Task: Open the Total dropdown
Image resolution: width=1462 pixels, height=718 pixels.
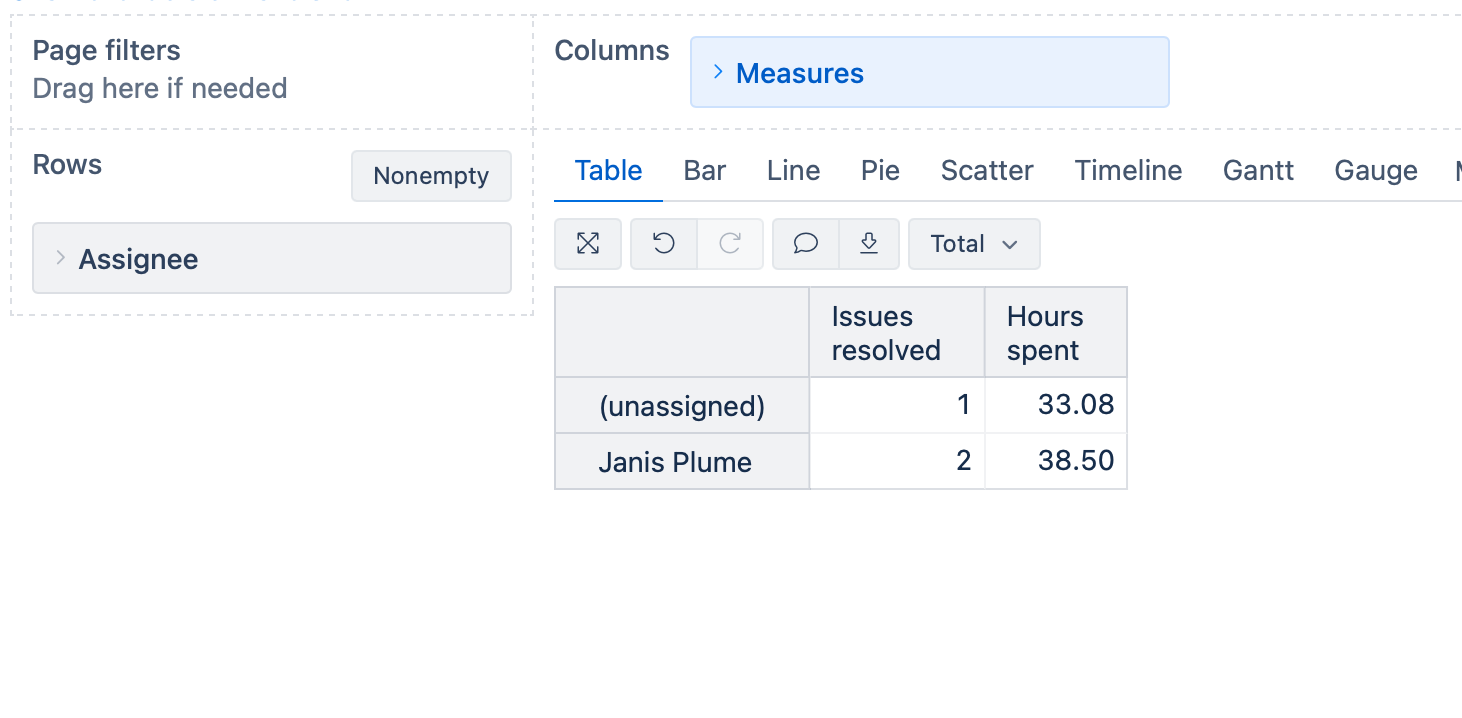Action: tap(974, 244)
